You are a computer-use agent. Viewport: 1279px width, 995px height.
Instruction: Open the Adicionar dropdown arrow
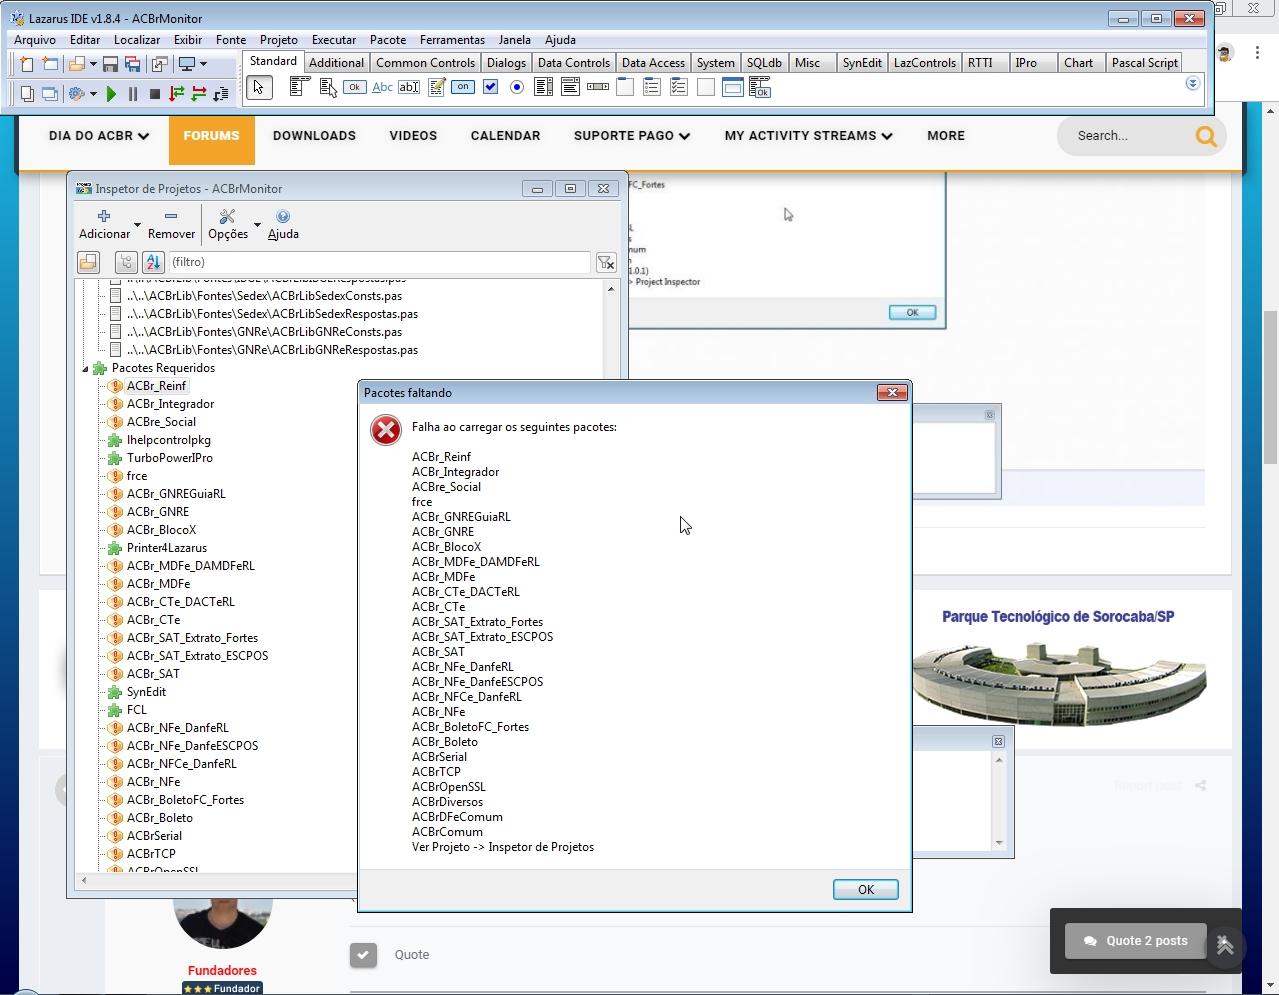[137, 225]
